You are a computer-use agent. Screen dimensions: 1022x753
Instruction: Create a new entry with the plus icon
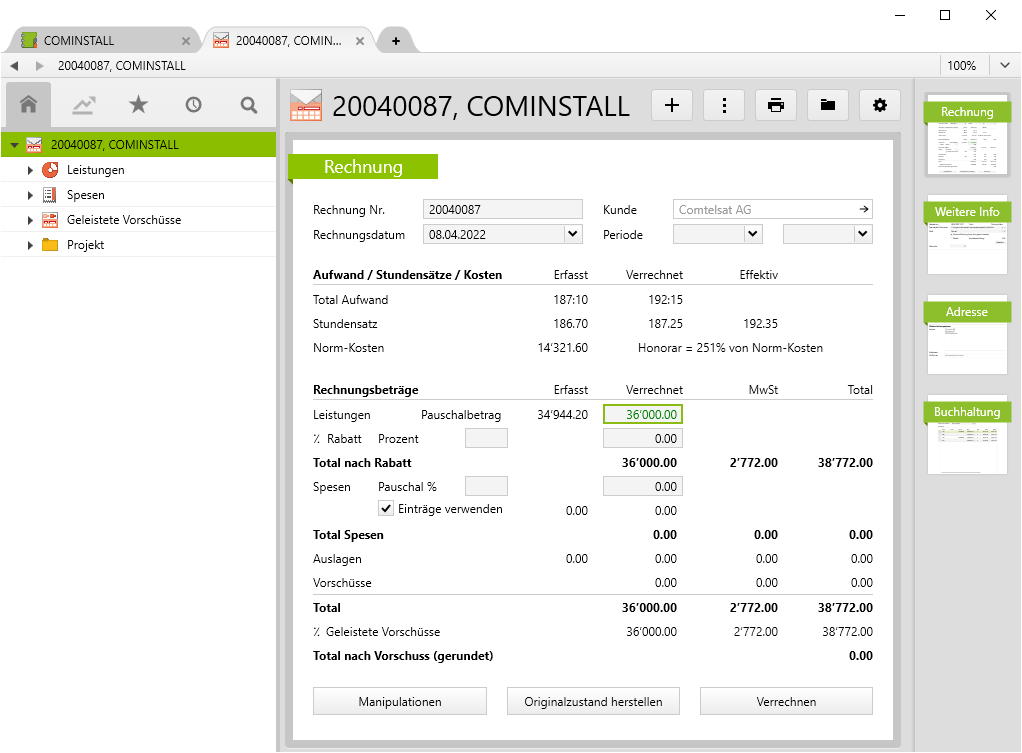pyautogui.click(x=671, y=104)
